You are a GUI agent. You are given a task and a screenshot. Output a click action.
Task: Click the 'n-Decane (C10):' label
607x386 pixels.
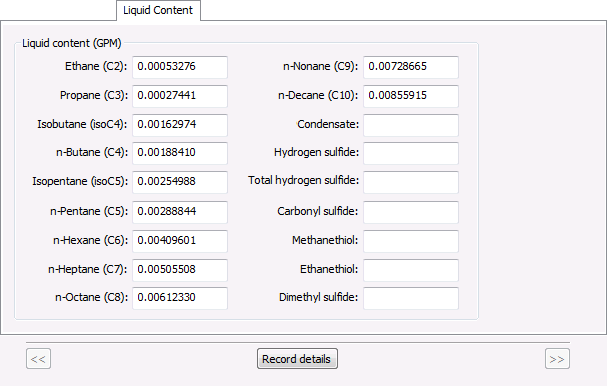[318, 95]
